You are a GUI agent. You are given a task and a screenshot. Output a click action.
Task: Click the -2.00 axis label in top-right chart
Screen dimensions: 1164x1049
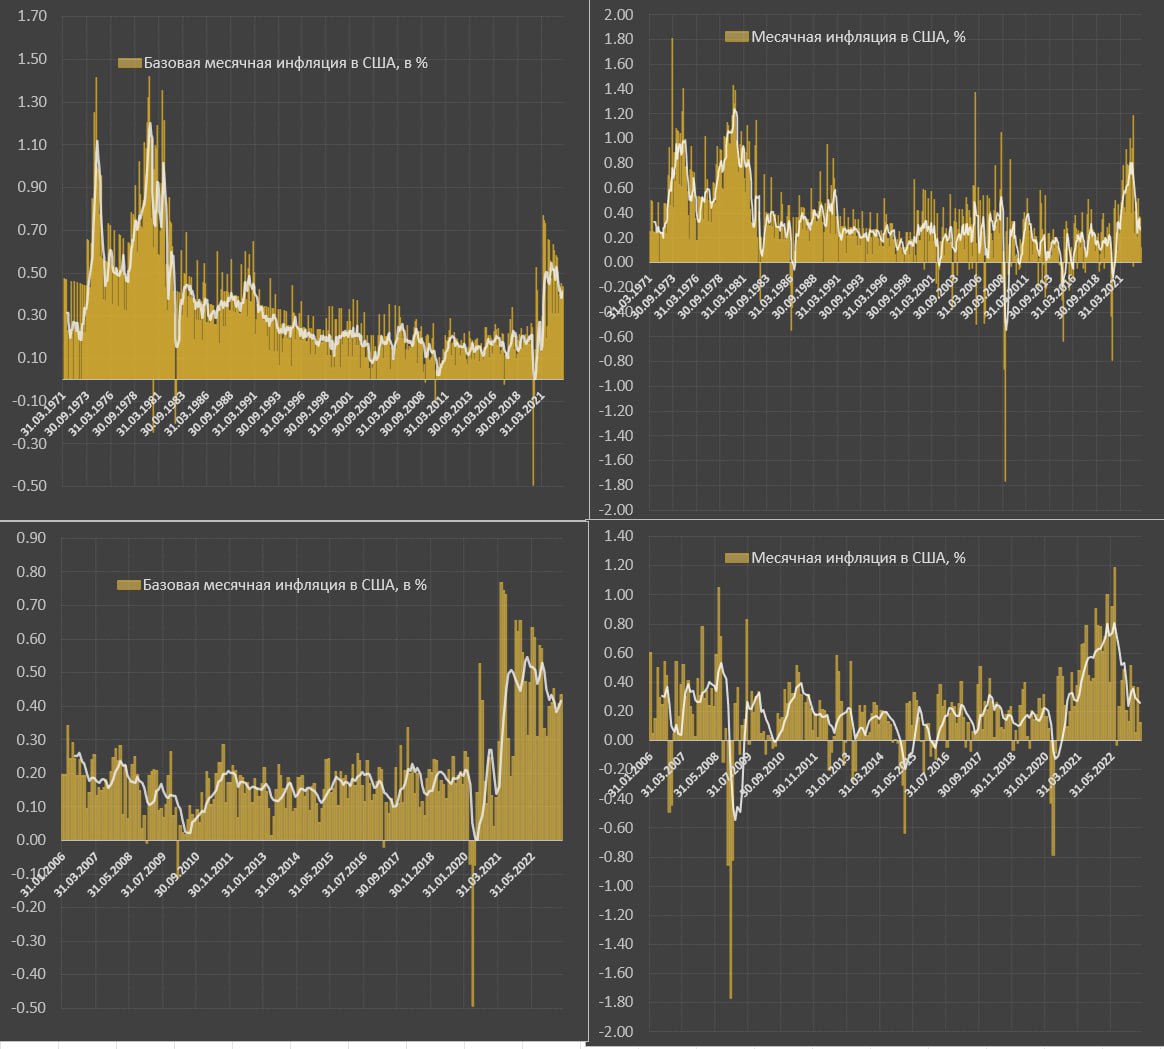tap(616, 510)
